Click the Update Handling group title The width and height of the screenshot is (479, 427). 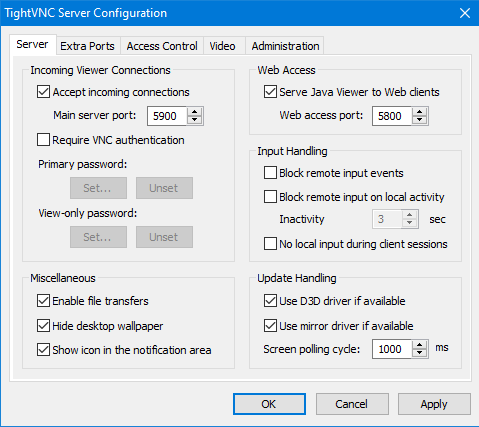(297, 278)
